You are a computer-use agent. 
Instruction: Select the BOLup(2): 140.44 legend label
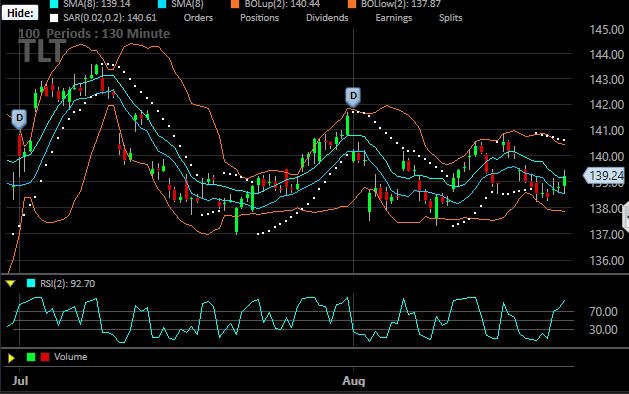282,4
